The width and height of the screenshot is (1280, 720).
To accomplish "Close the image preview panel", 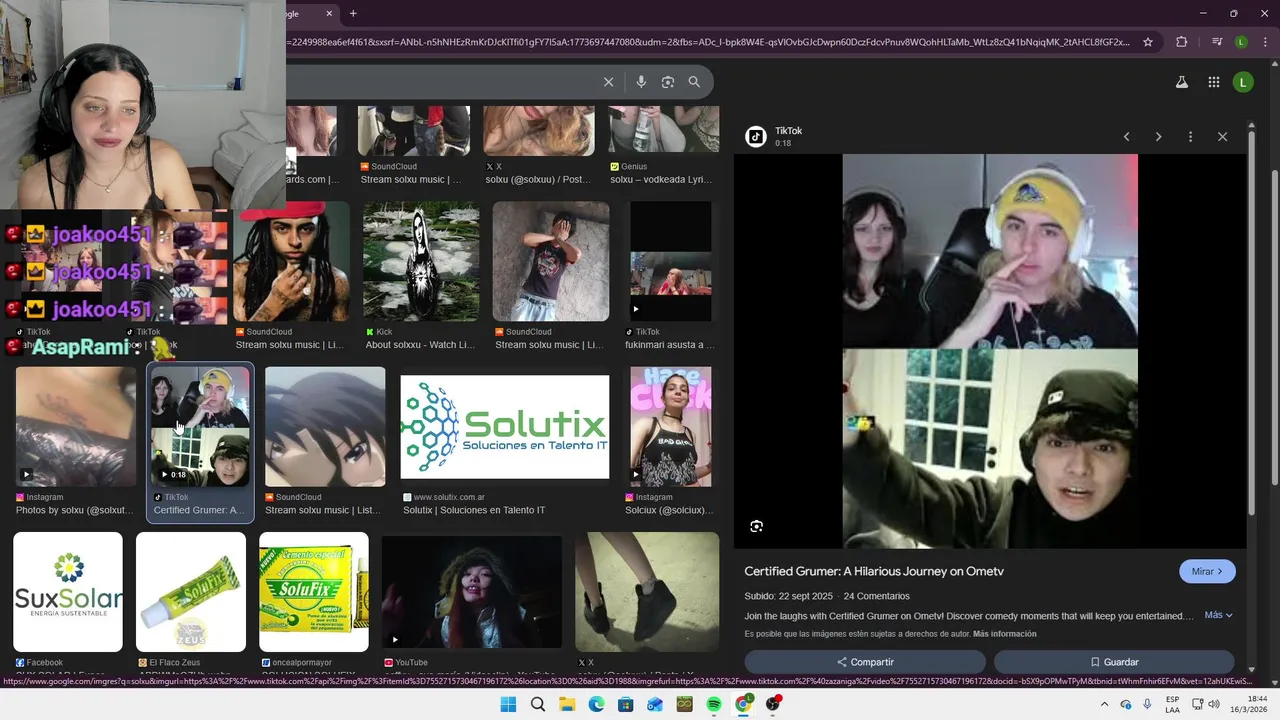I will click(1222, 137).
